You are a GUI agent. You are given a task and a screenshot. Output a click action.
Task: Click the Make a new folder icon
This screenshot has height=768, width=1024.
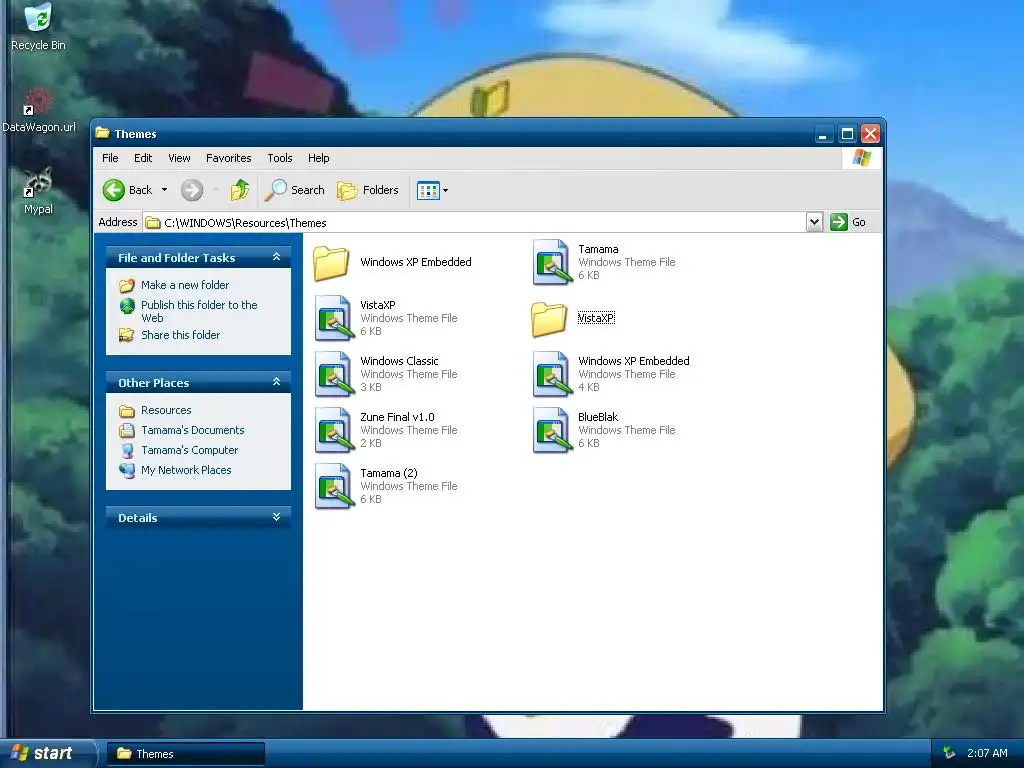[127, 285]
